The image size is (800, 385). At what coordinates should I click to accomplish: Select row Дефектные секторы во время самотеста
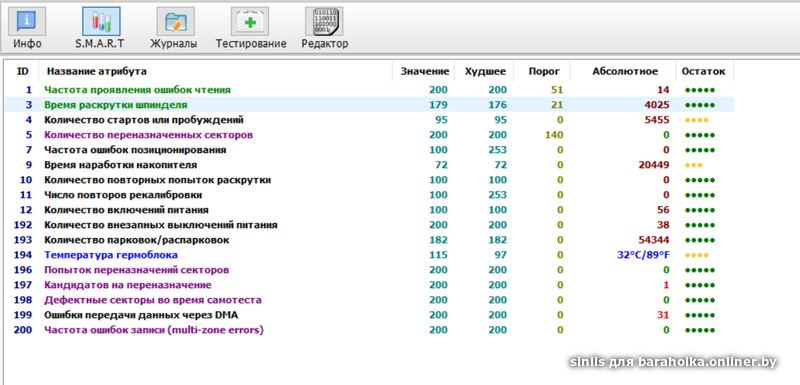click(x=370, y=300)
